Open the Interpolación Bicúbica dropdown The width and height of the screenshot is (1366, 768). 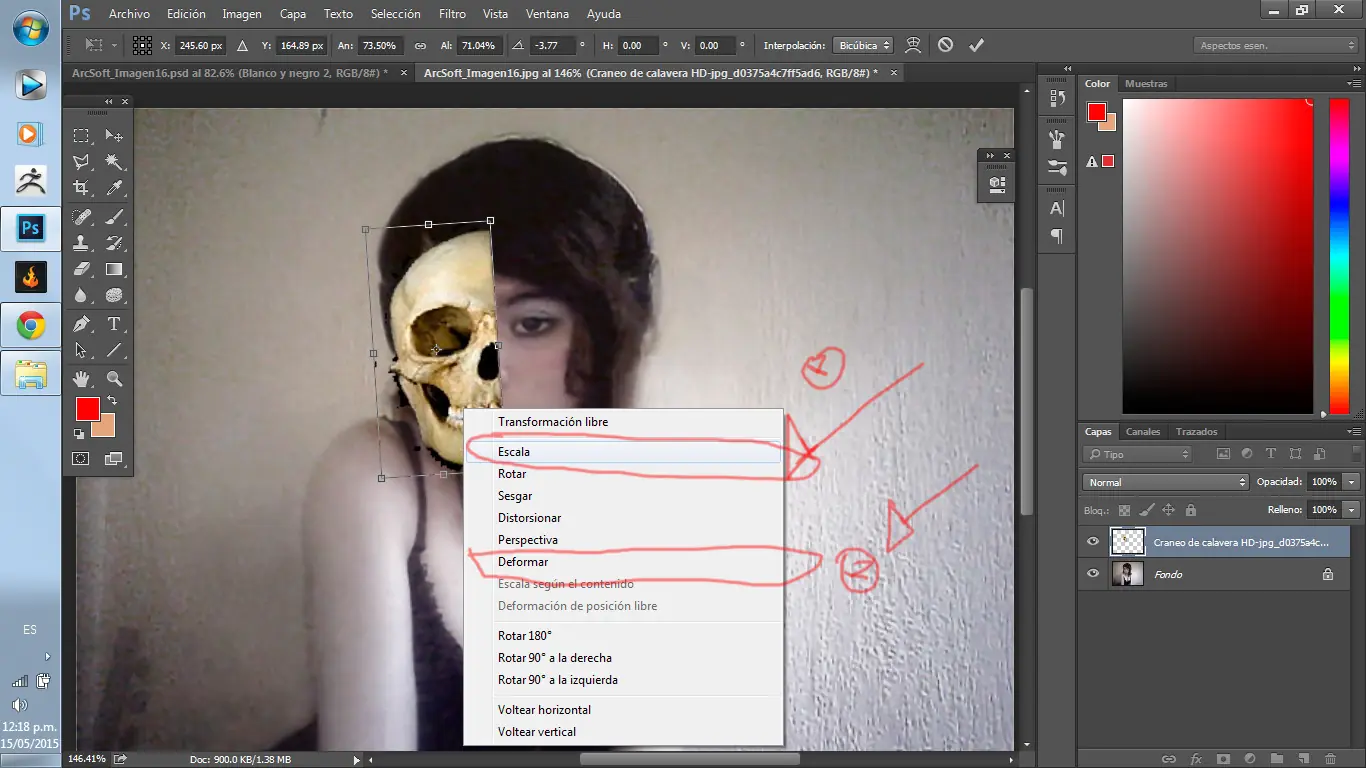(x=864, y=46)
